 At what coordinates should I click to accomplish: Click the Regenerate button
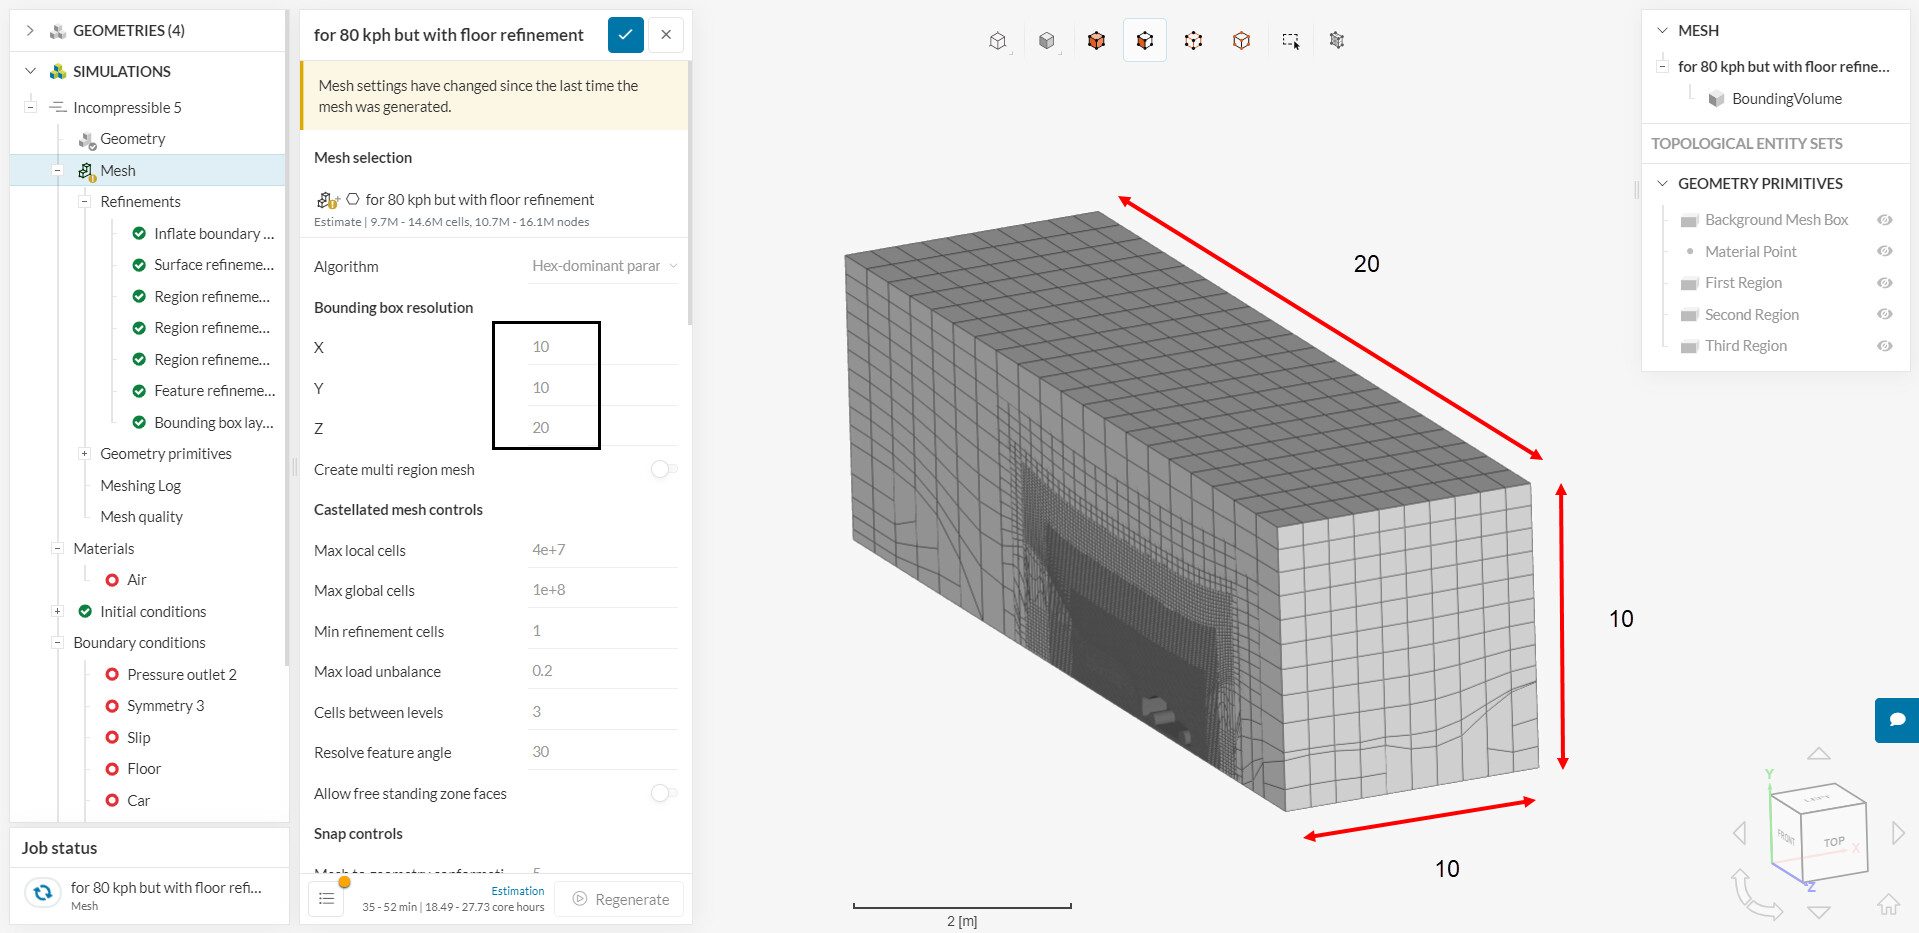pyautogui.click(x=619, y=899)
